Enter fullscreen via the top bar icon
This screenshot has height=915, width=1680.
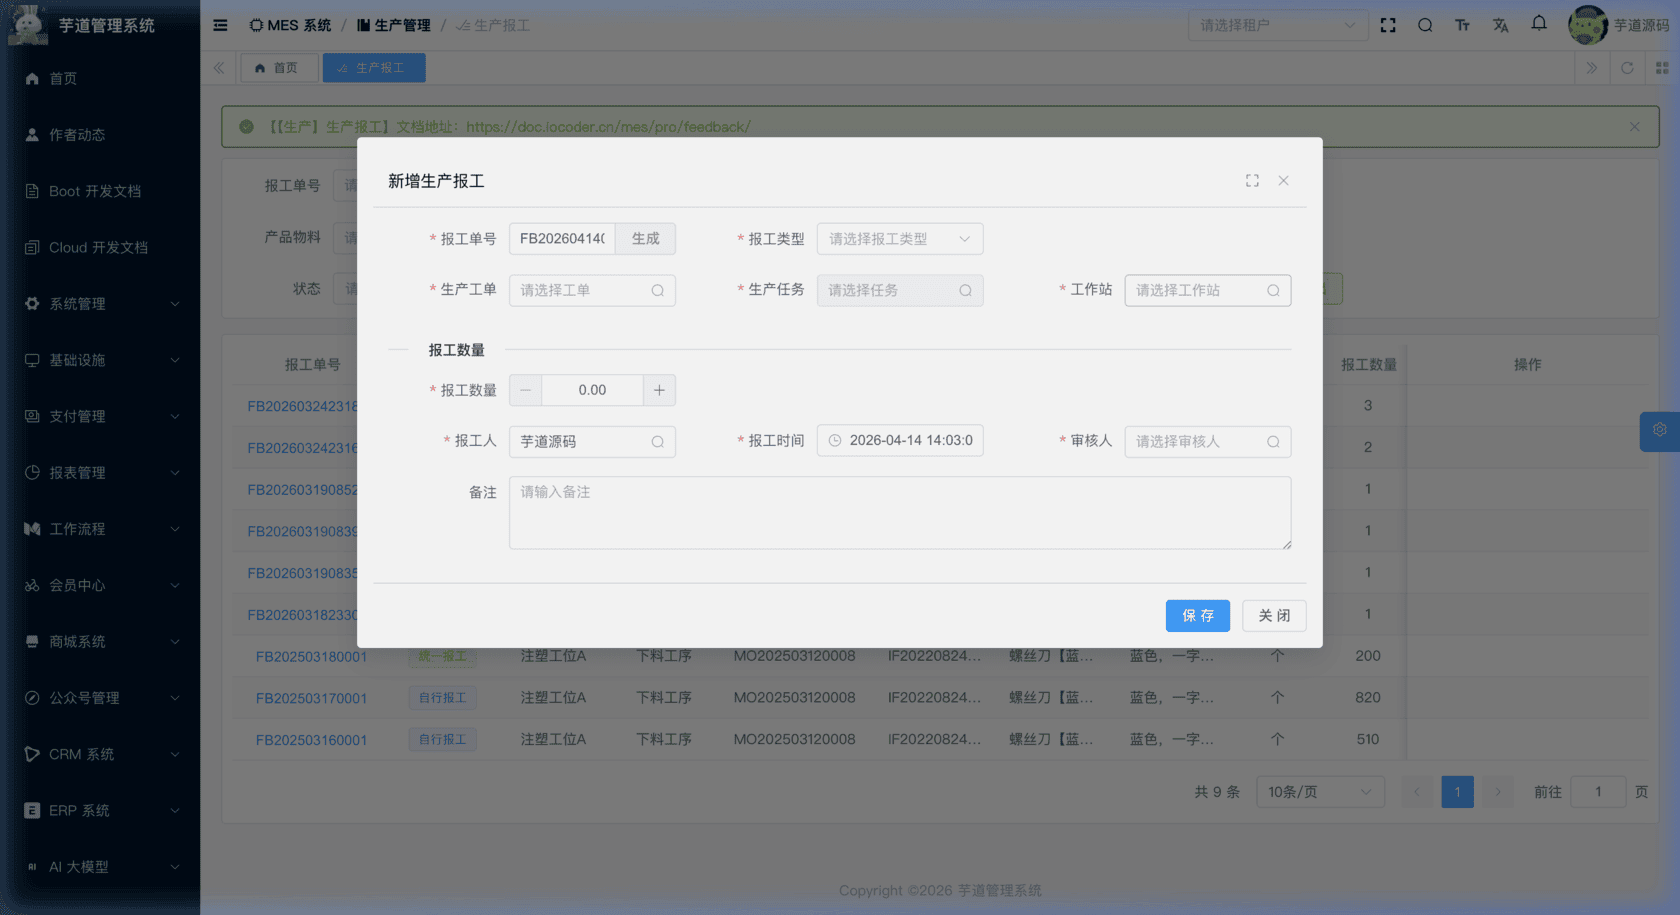tap(1388, 25)
